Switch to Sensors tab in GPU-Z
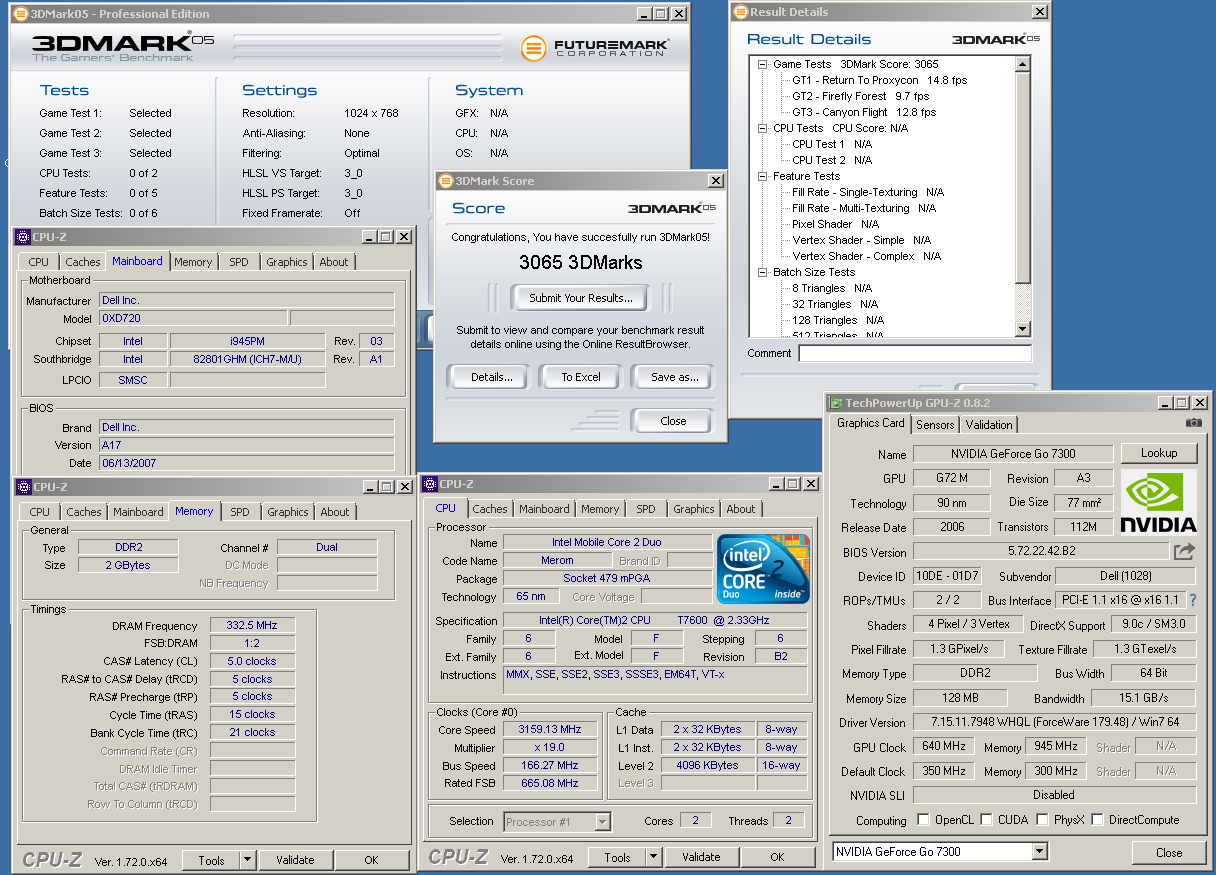The width and height of the screenshot is (1216, 875). 935,424
